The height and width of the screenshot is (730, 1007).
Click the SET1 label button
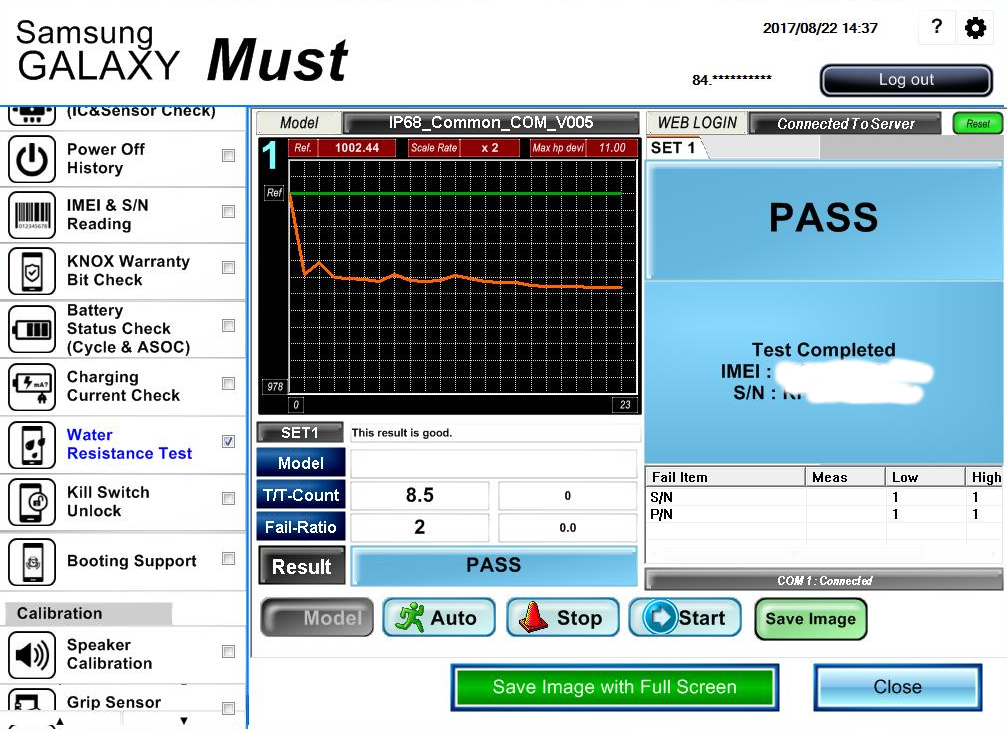[300, 433]
